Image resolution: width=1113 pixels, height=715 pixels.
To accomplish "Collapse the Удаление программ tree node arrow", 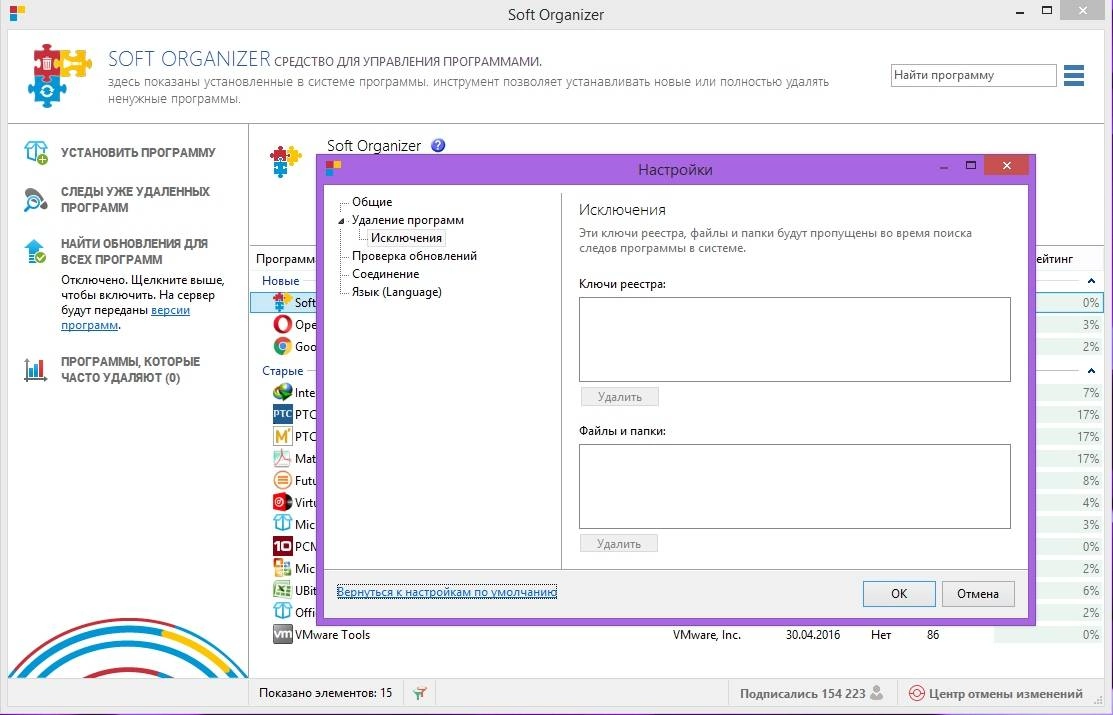I will pyautogui.click(x=341, y=221).
